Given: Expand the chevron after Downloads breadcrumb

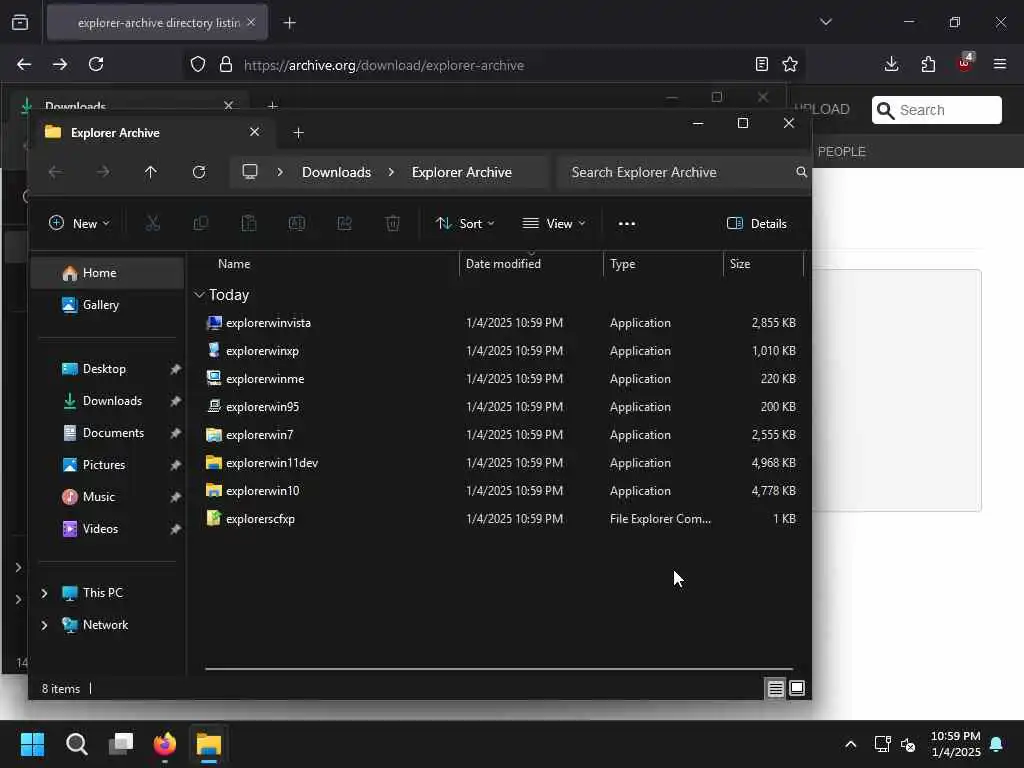Looking at the screenshot, I should 391,172.
